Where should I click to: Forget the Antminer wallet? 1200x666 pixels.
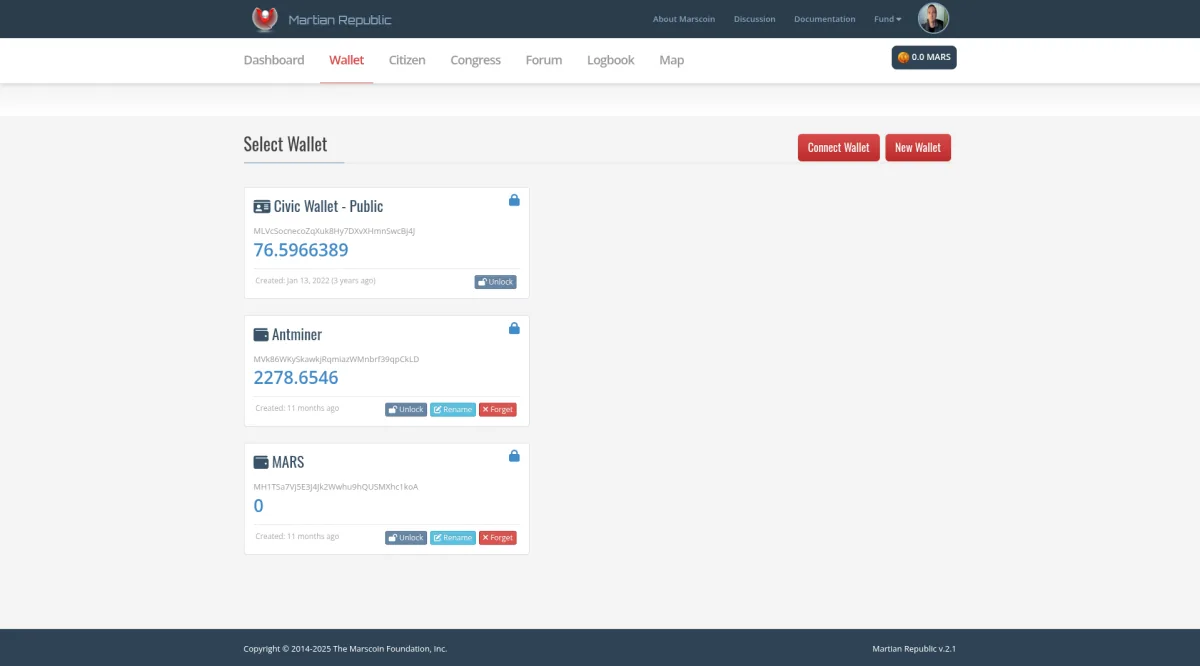tap(497, 409)
